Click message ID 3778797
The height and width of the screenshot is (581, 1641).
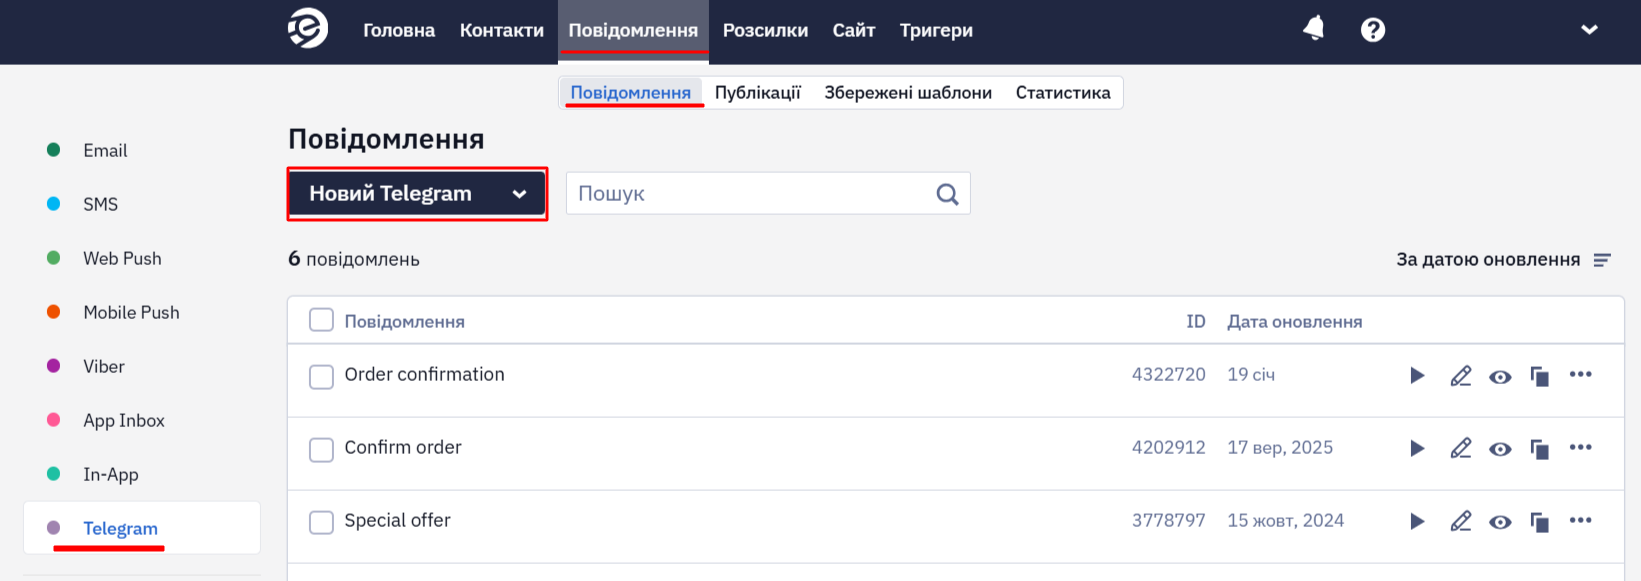pos(1168,520)
